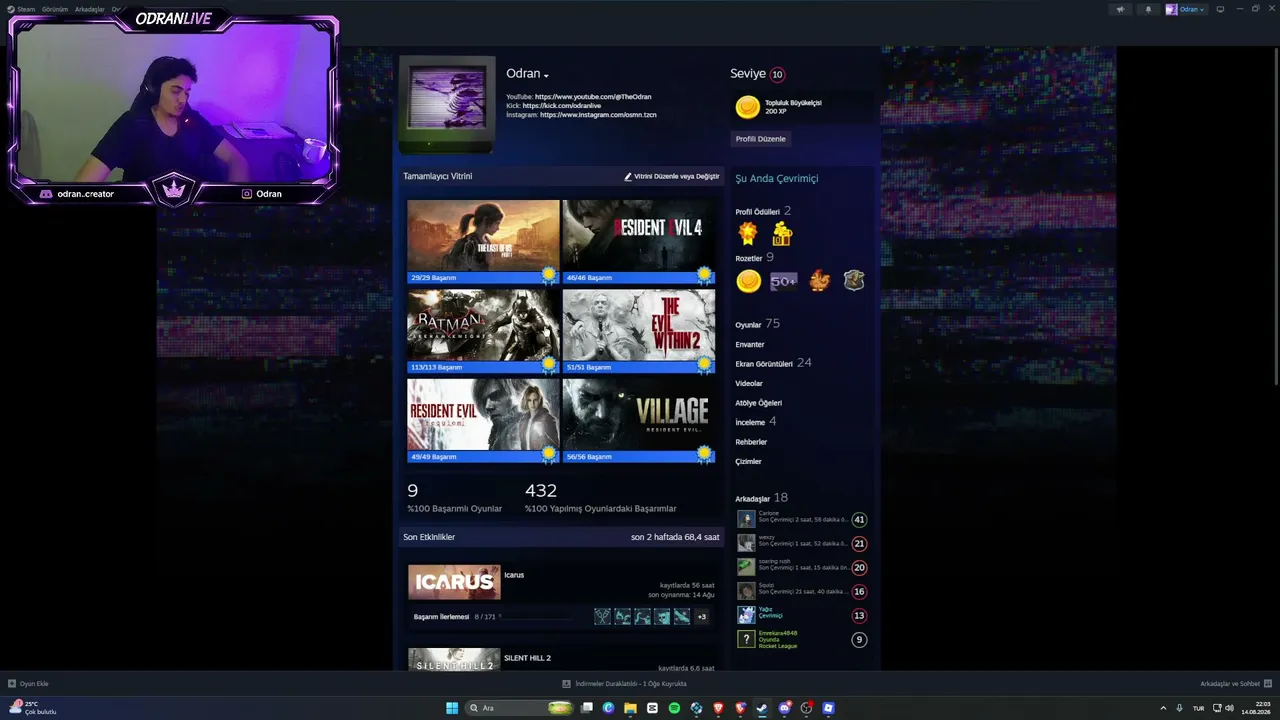Click the download status icon beside İndirmeler Duraklatıldı

coord(566,684)
